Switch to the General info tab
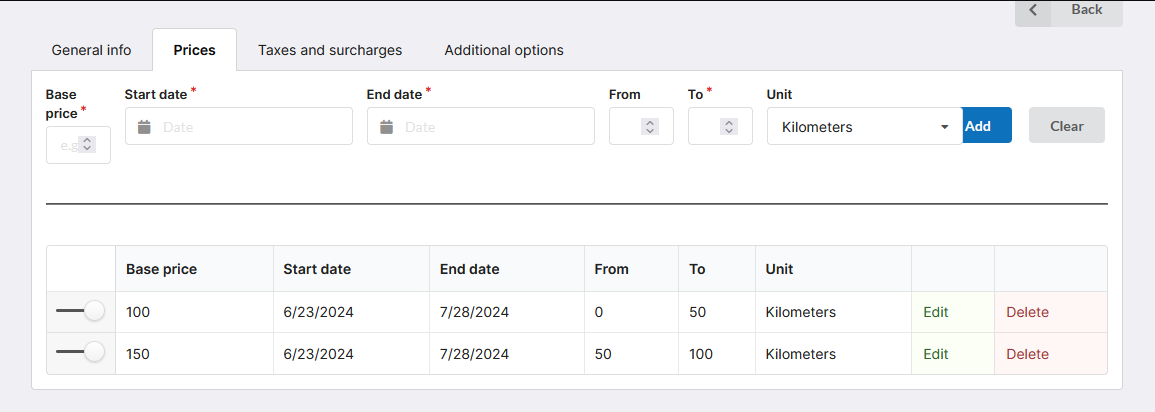The height and width of the screenshot is (412, 1155). pyautogui.click(x=91, y=50)
